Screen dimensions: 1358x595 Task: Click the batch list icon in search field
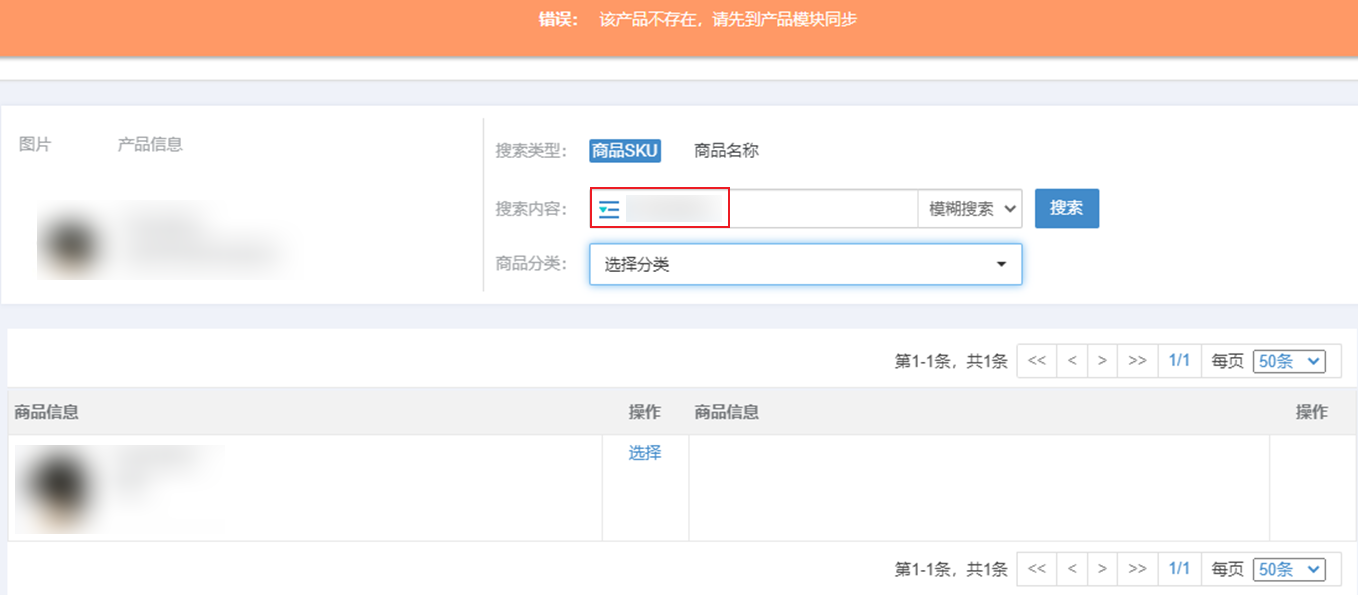pos(609,209)
